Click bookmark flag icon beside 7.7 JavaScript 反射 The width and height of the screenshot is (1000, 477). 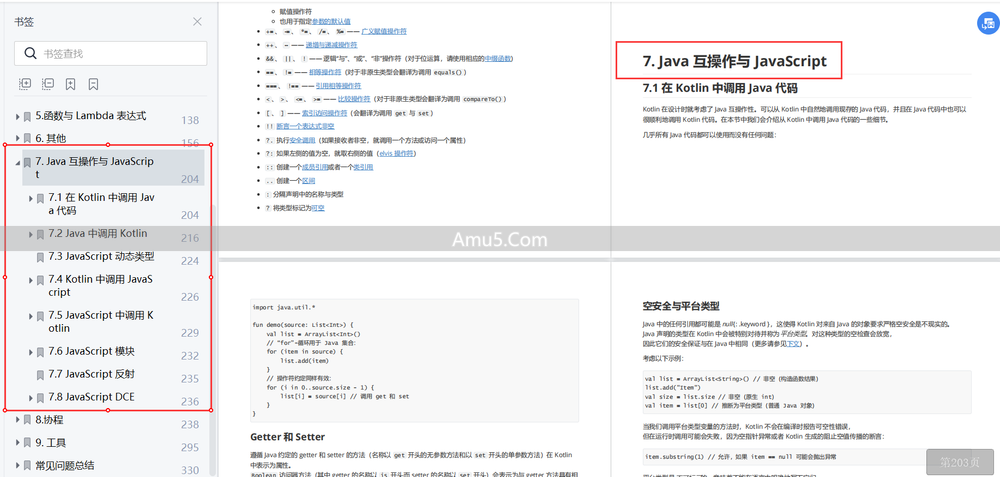click(x=40, y=375)
